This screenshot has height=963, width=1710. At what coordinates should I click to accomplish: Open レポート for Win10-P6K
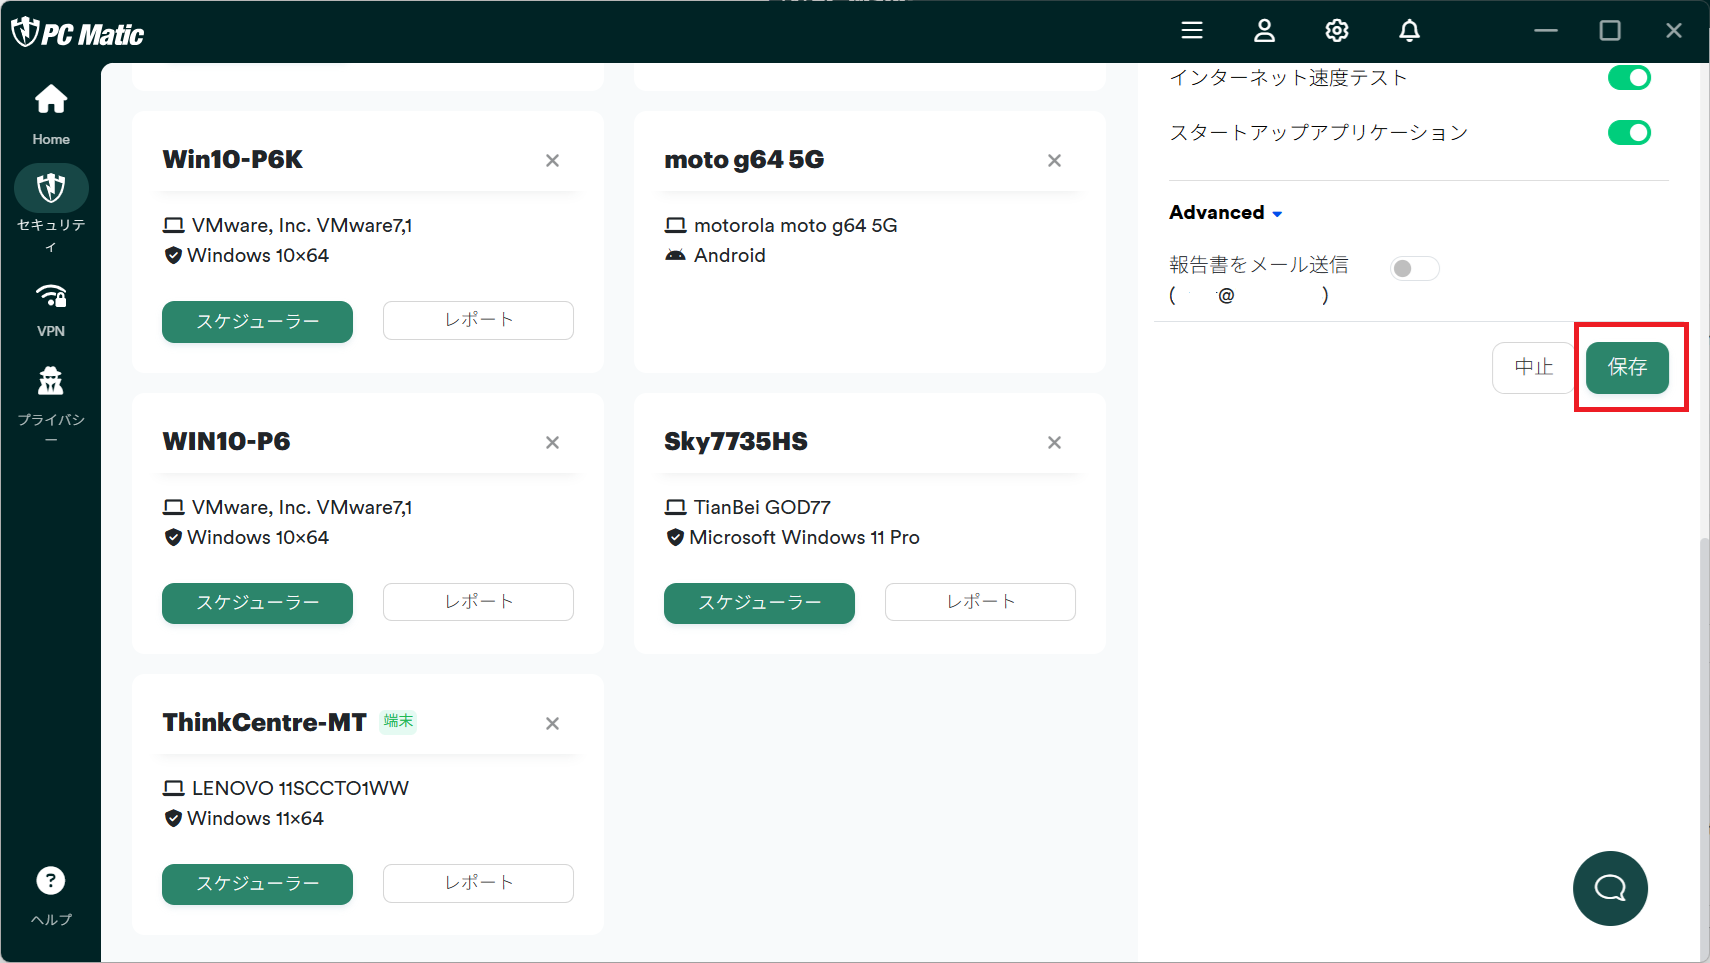(x=478, y=320)
